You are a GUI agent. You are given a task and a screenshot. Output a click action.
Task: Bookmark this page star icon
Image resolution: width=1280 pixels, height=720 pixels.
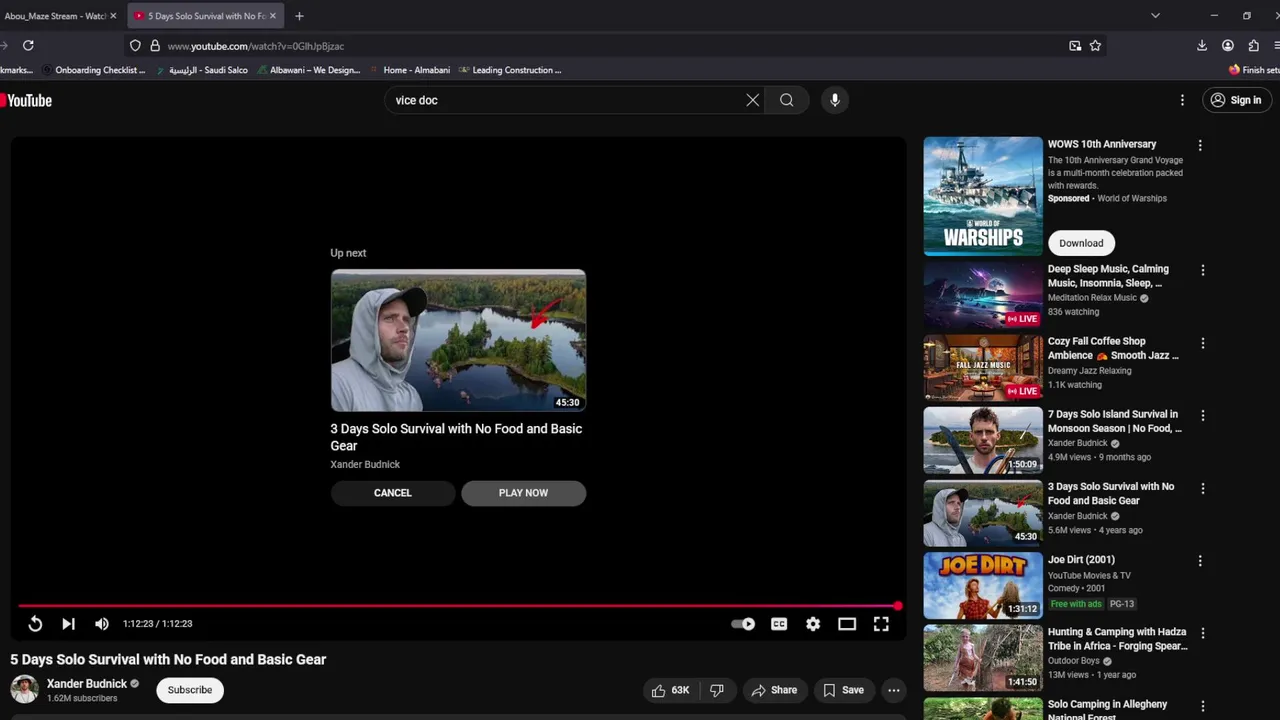tap(1095, 45)
